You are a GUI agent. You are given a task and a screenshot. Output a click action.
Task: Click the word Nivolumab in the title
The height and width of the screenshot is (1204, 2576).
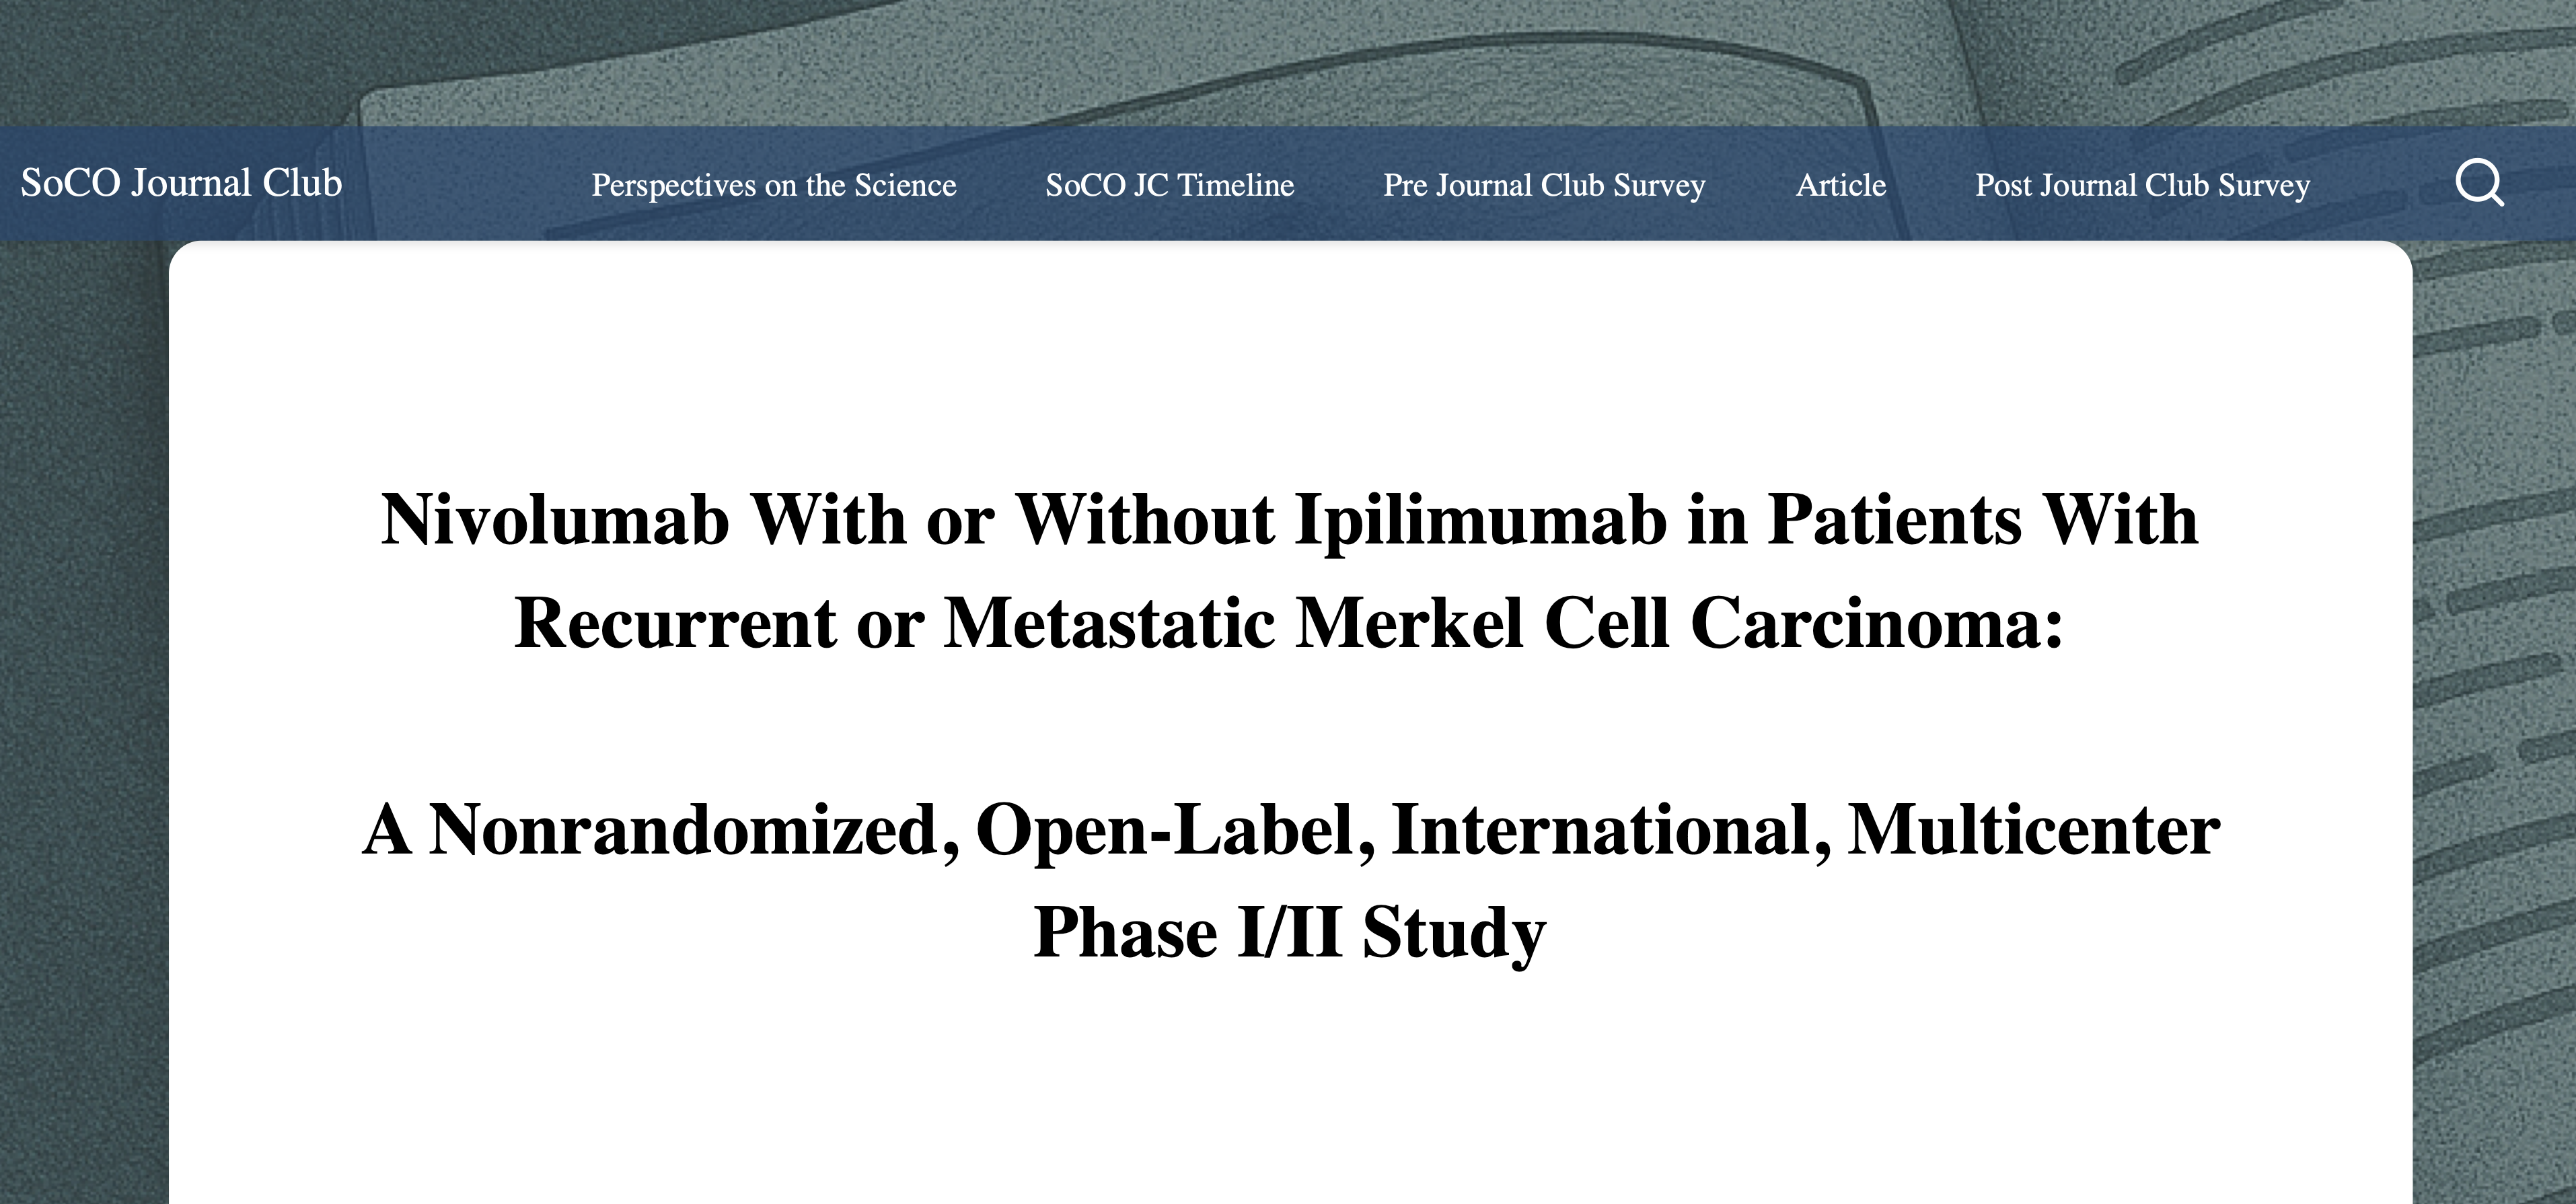555,520
